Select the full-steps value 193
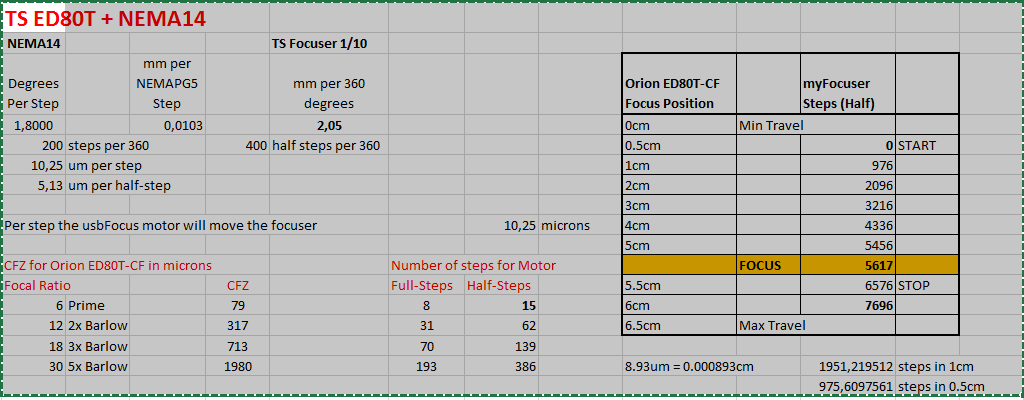1024x400 pixels. pos(426,365)
